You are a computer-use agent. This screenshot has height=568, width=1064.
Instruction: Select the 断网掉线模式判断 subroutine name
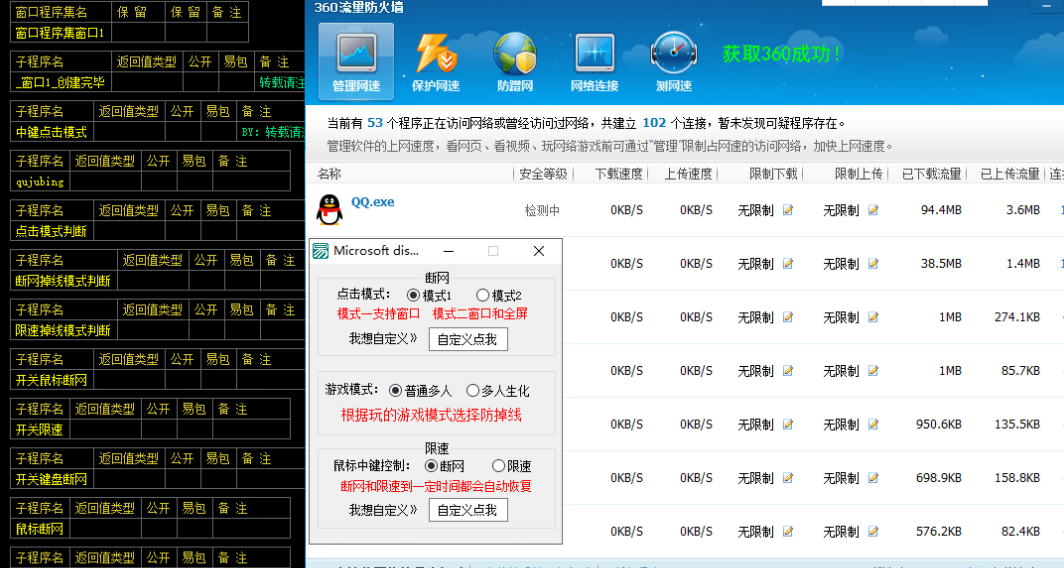[64, 280]
